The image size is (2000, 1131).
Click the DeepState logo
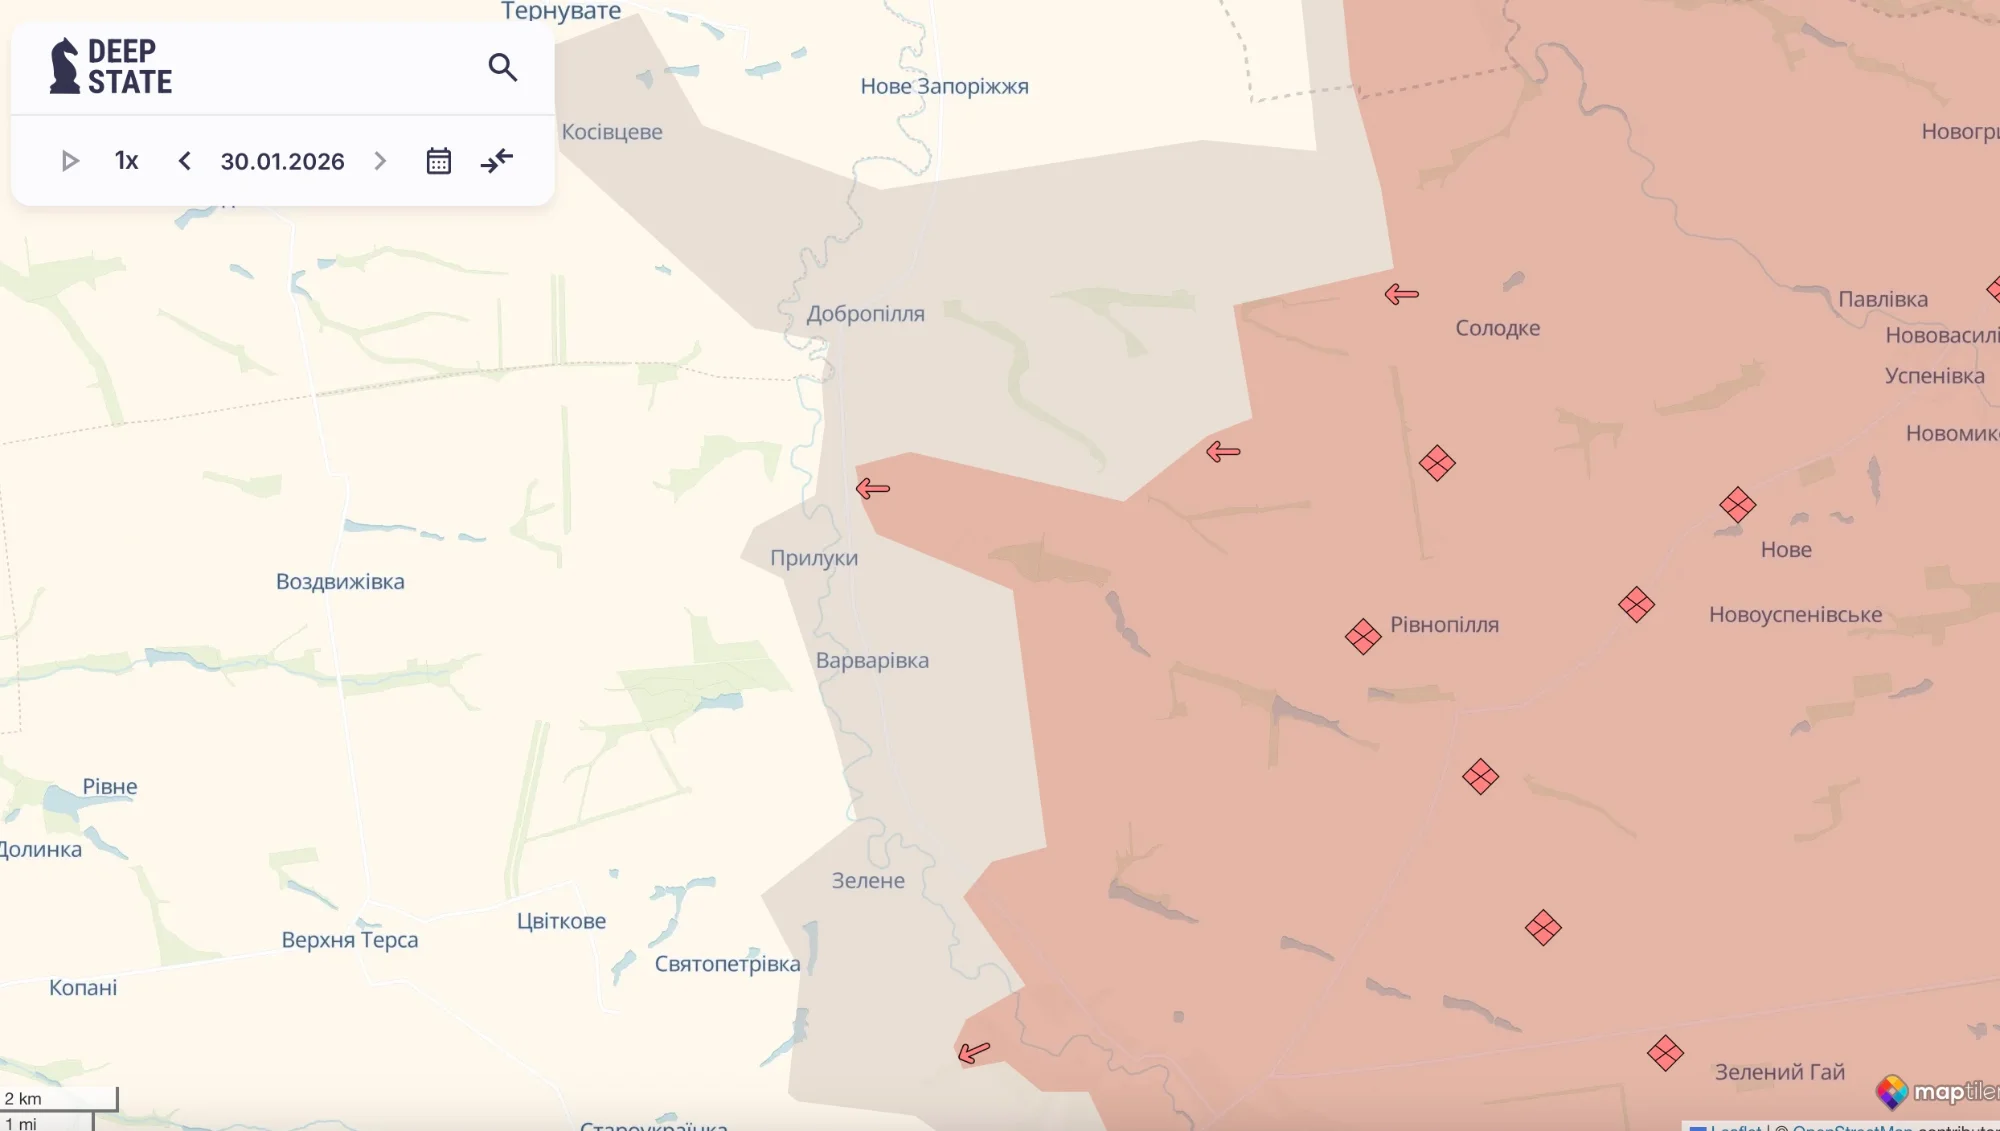tap(111, 66)
